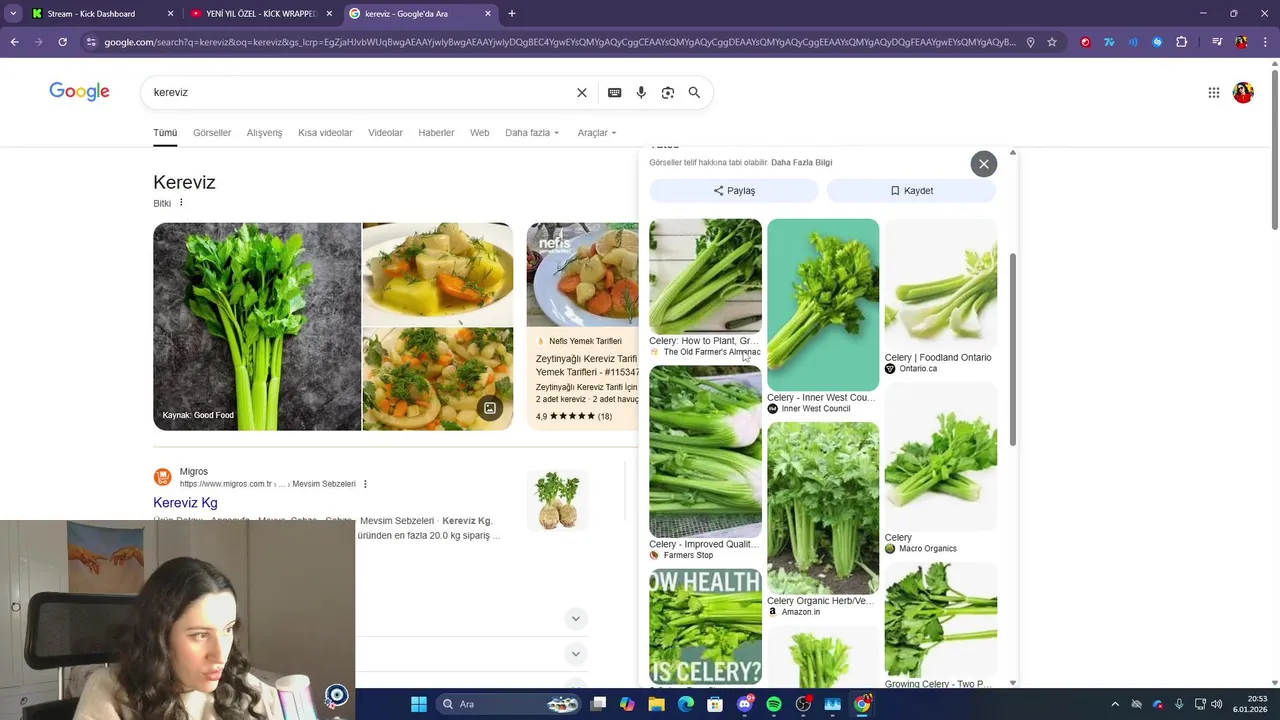The image size is (1280, 720).
Task: Open the Inner West Council celery thumbnail
Action: coord(823,304)
